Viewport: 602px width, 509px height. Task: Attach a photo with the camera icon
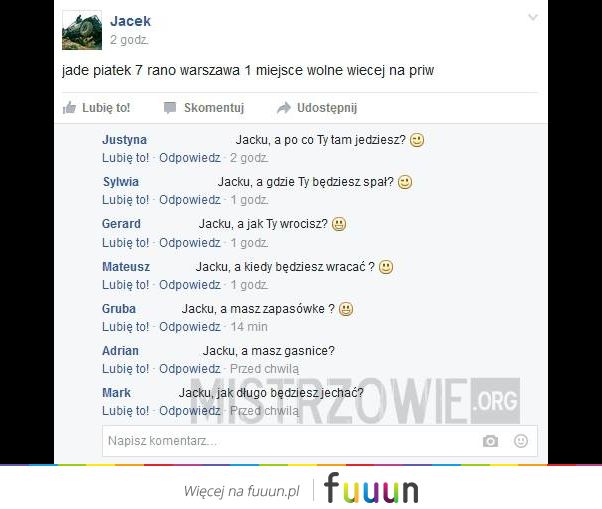point(490,441)
